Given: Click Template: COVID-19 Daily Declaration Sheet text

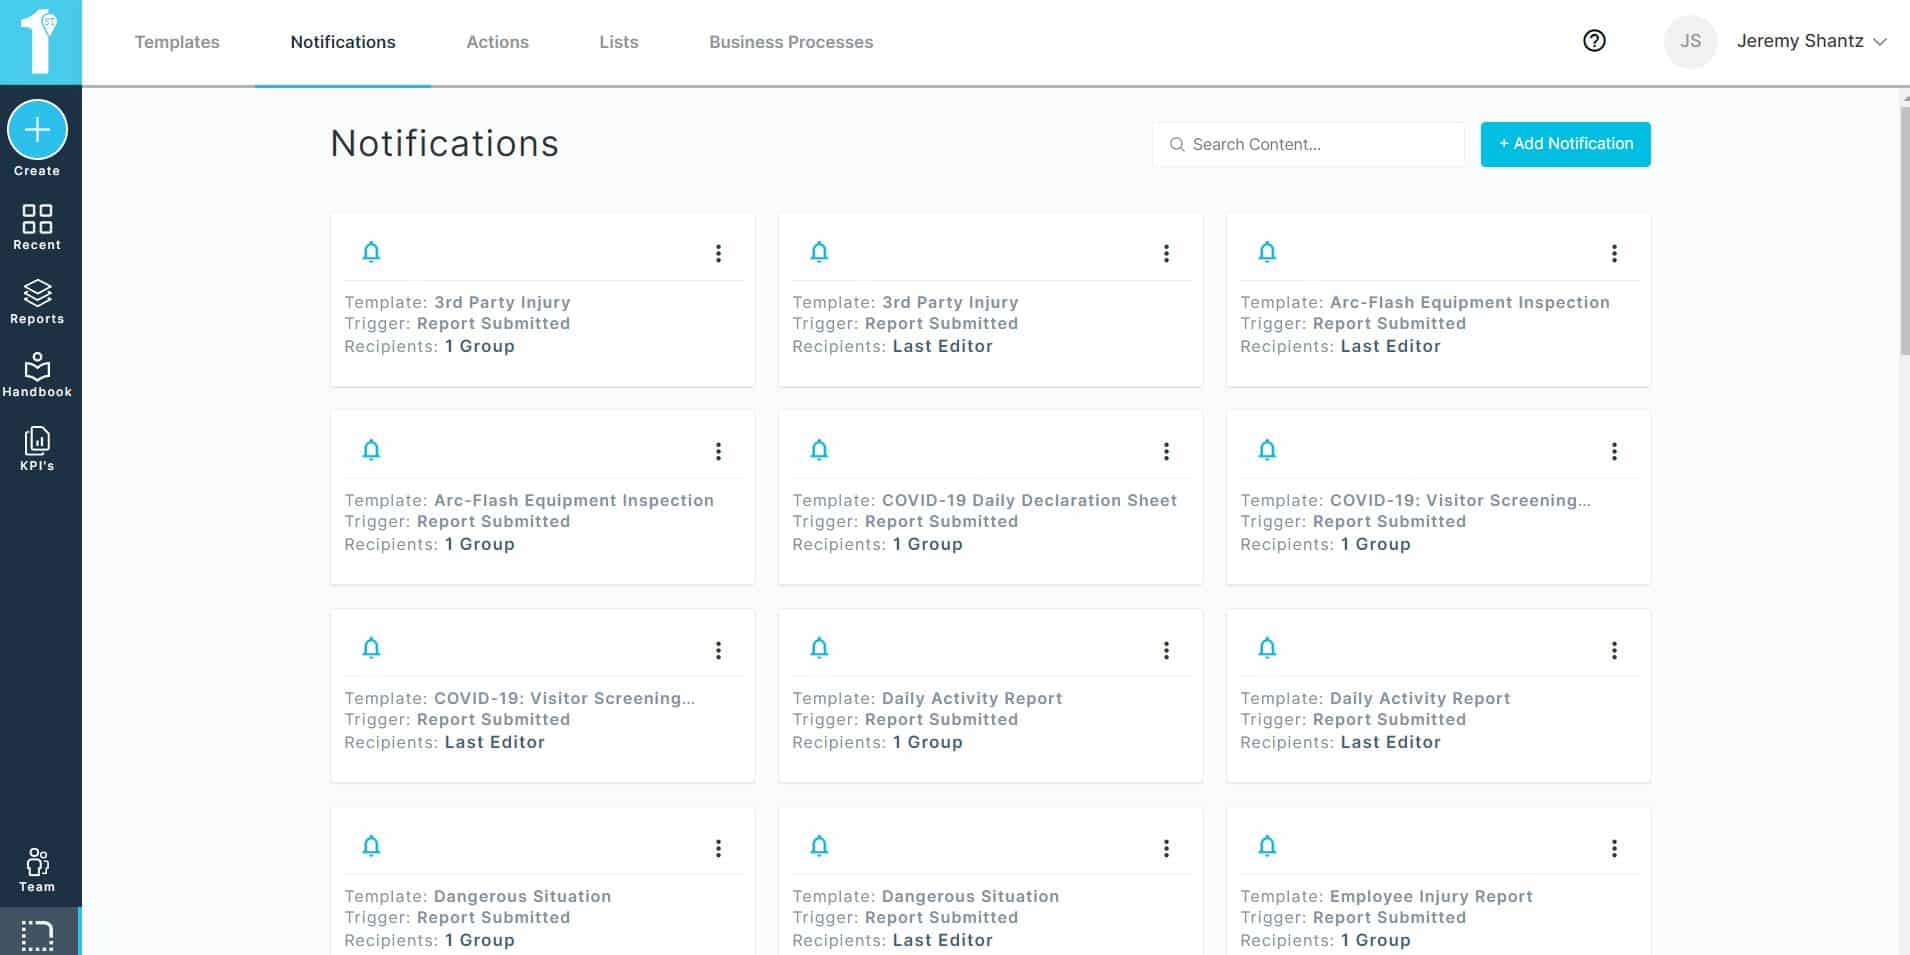Looking at the screenshot, I should (984, 500).
